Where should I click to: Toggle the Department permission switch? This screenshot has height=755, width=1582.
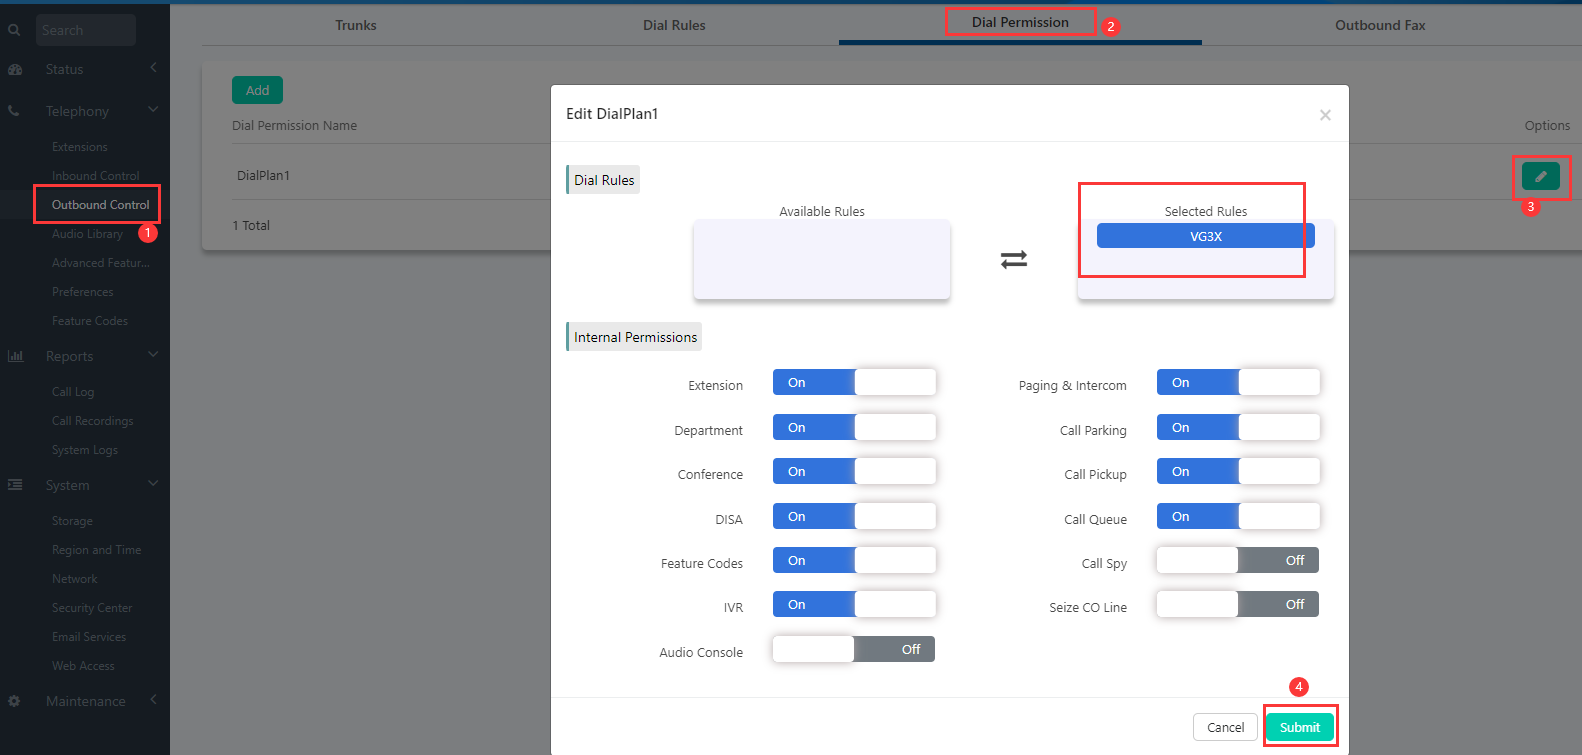coord(854,427)
